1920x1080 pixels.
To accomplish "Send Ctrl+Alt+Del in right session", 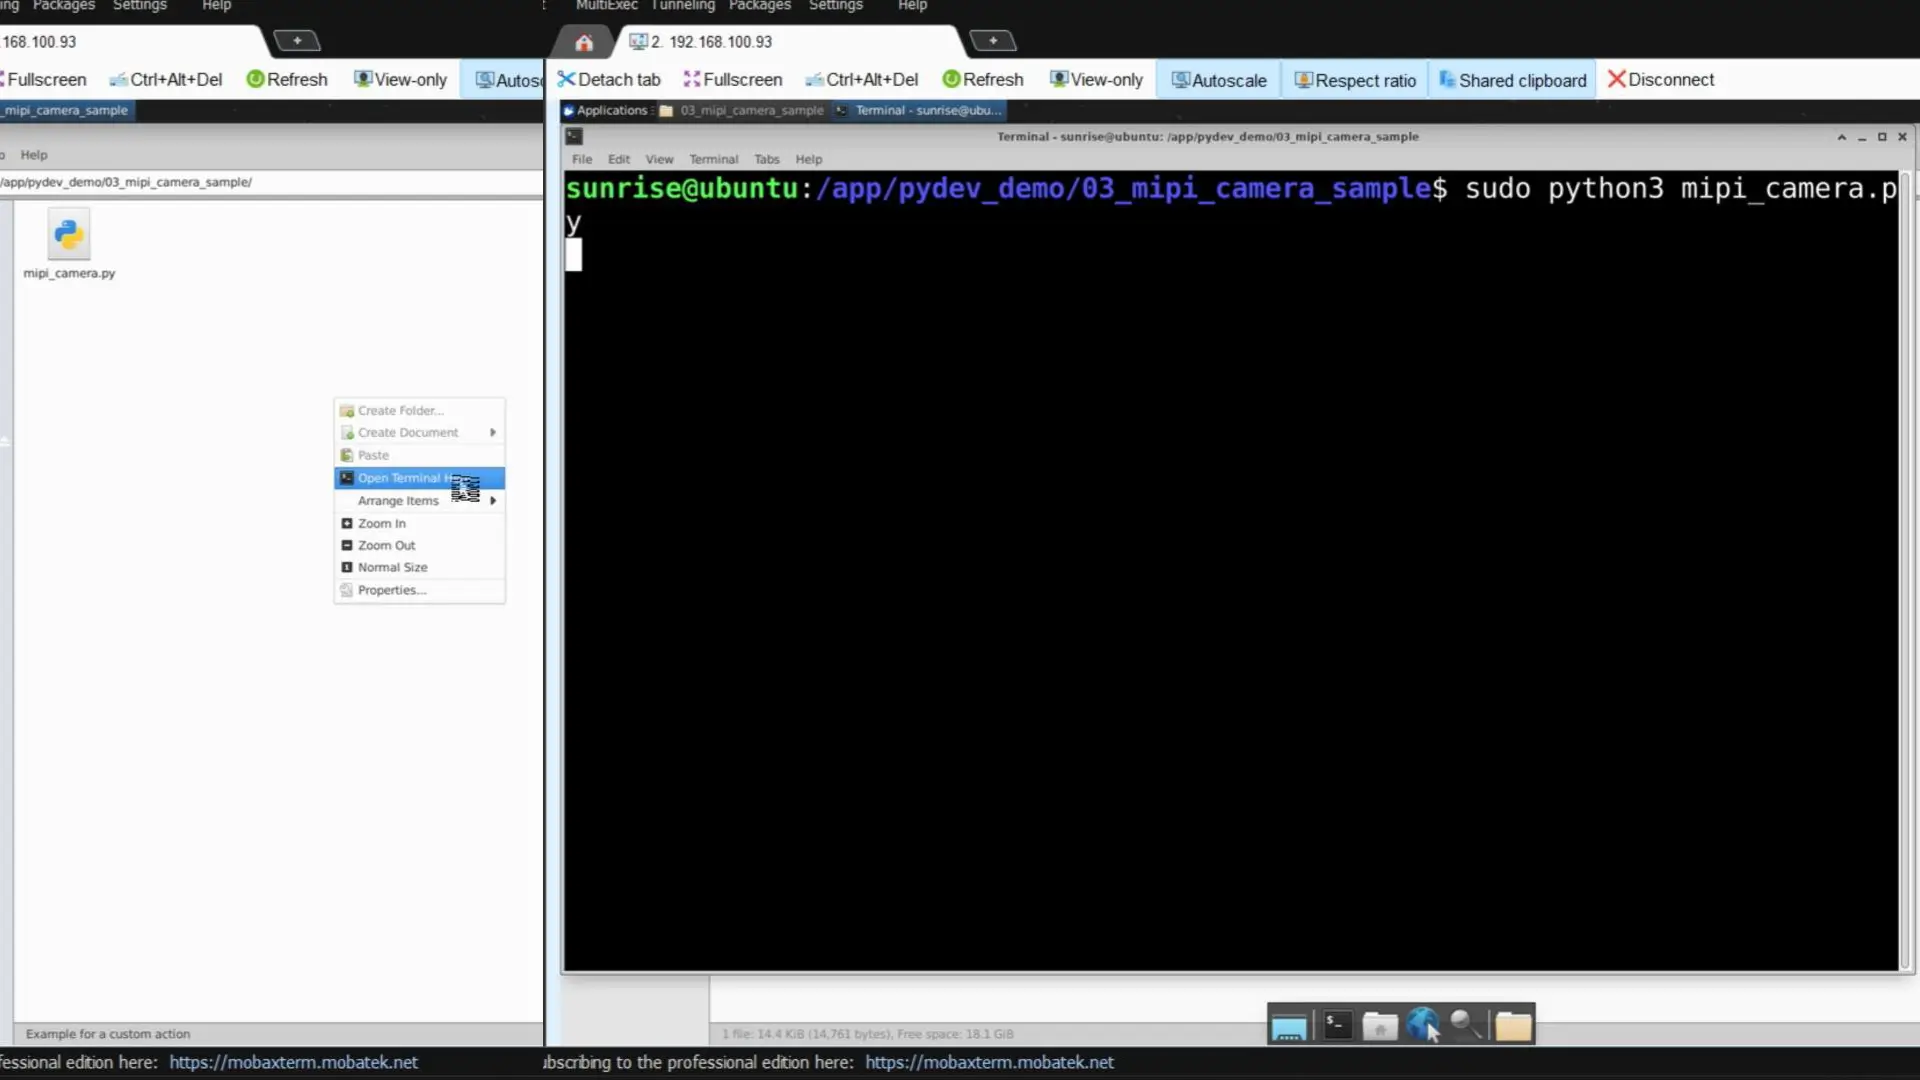I will (861, 79).
